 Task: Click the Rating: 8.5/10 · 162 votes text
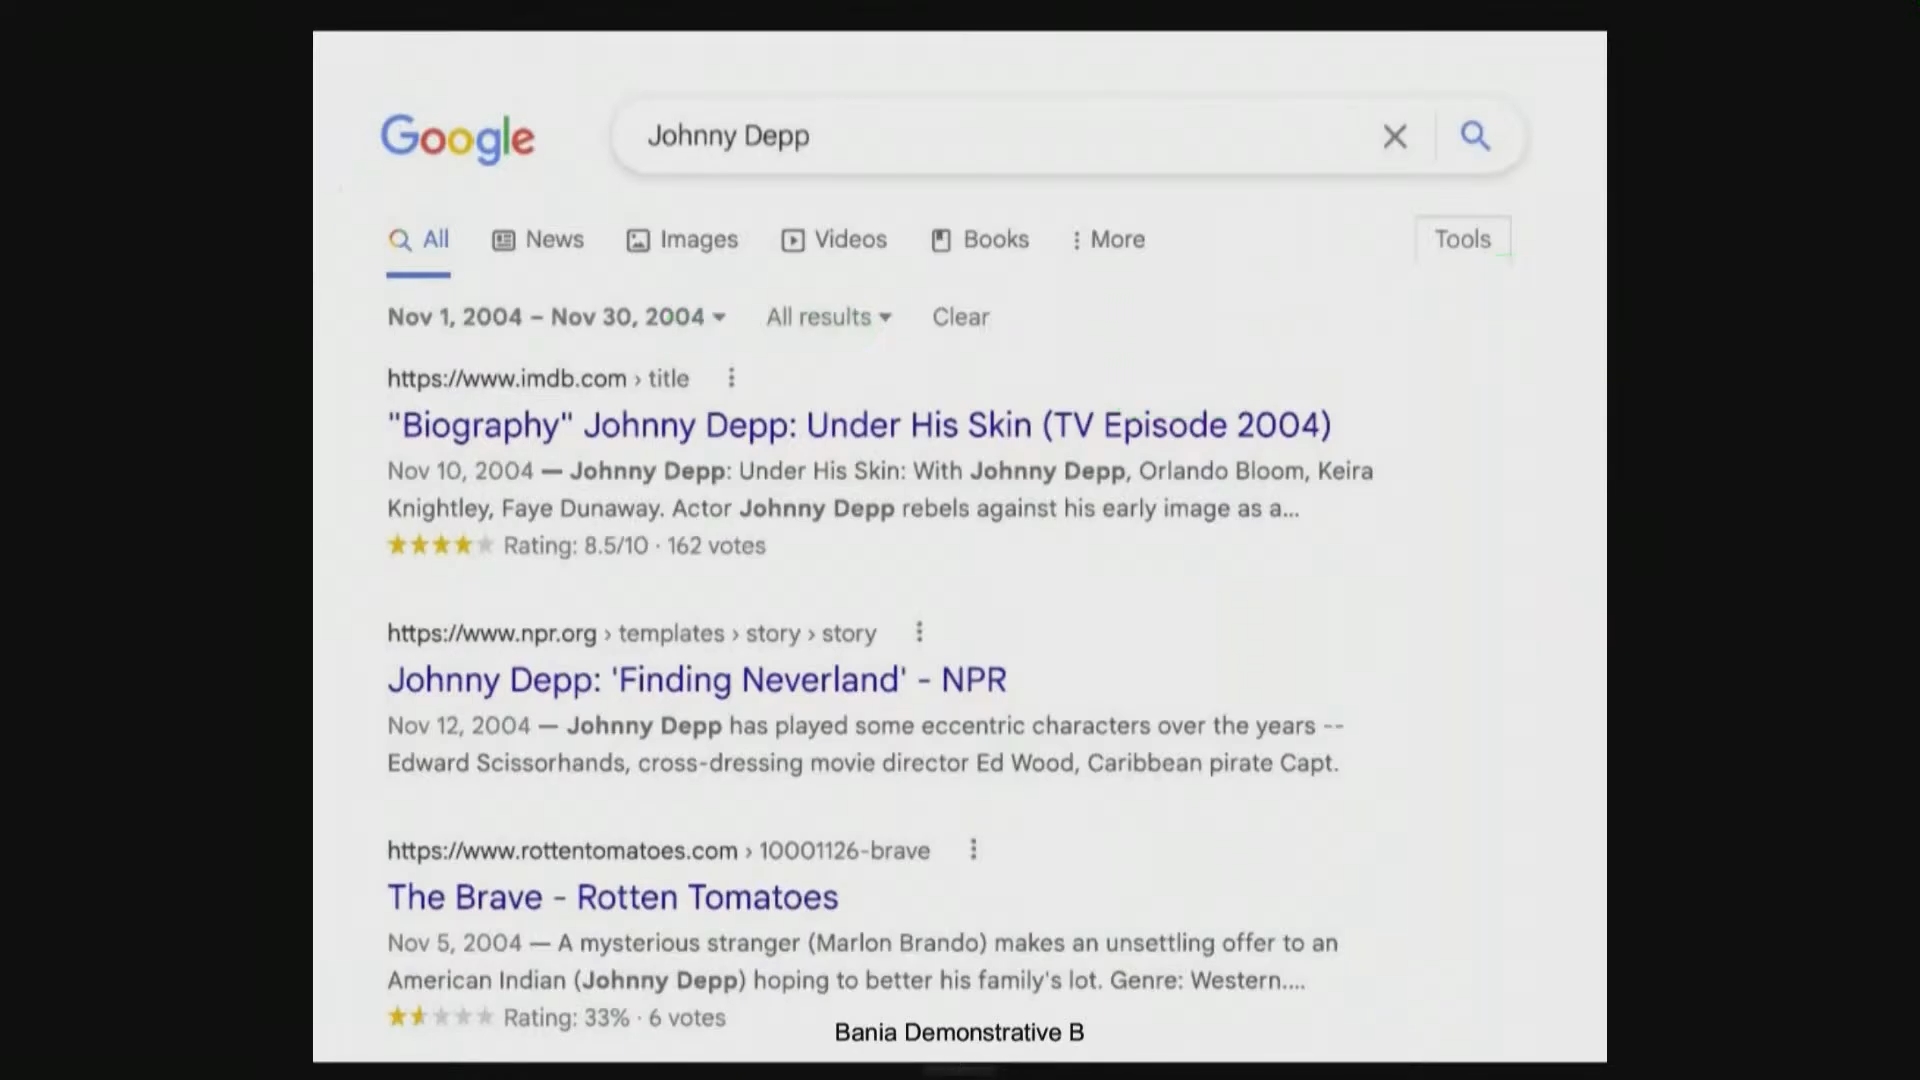(634, 546)
